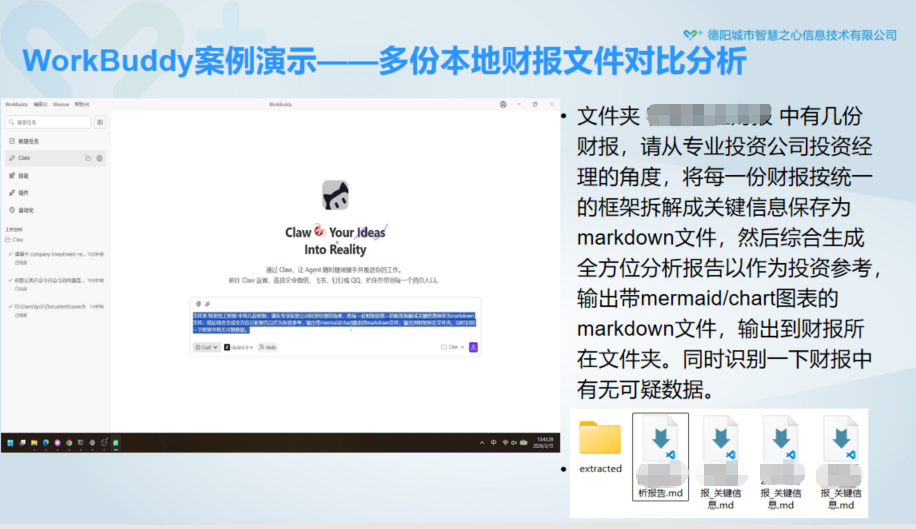Screen dimensions: 916x529
Task: Open the second completed task history entry
Action: (56, 284)
